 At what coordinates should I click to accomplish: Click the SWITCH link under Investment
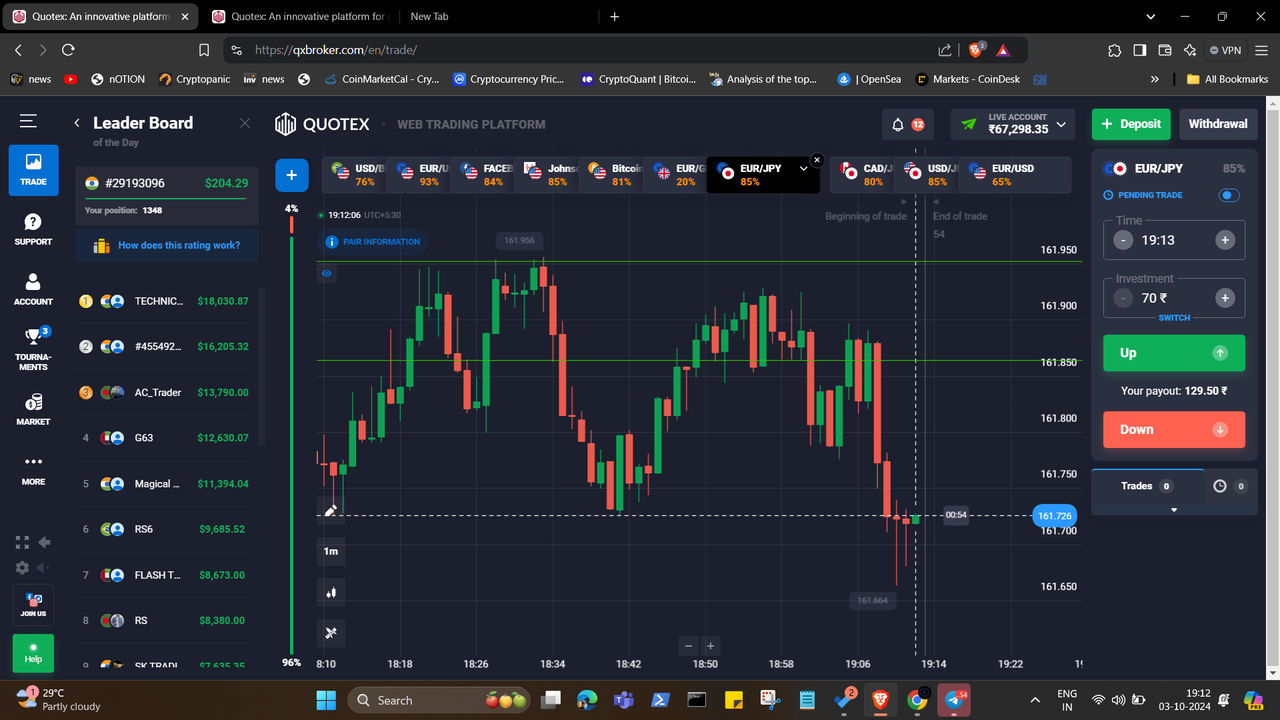coord(1174,318)
